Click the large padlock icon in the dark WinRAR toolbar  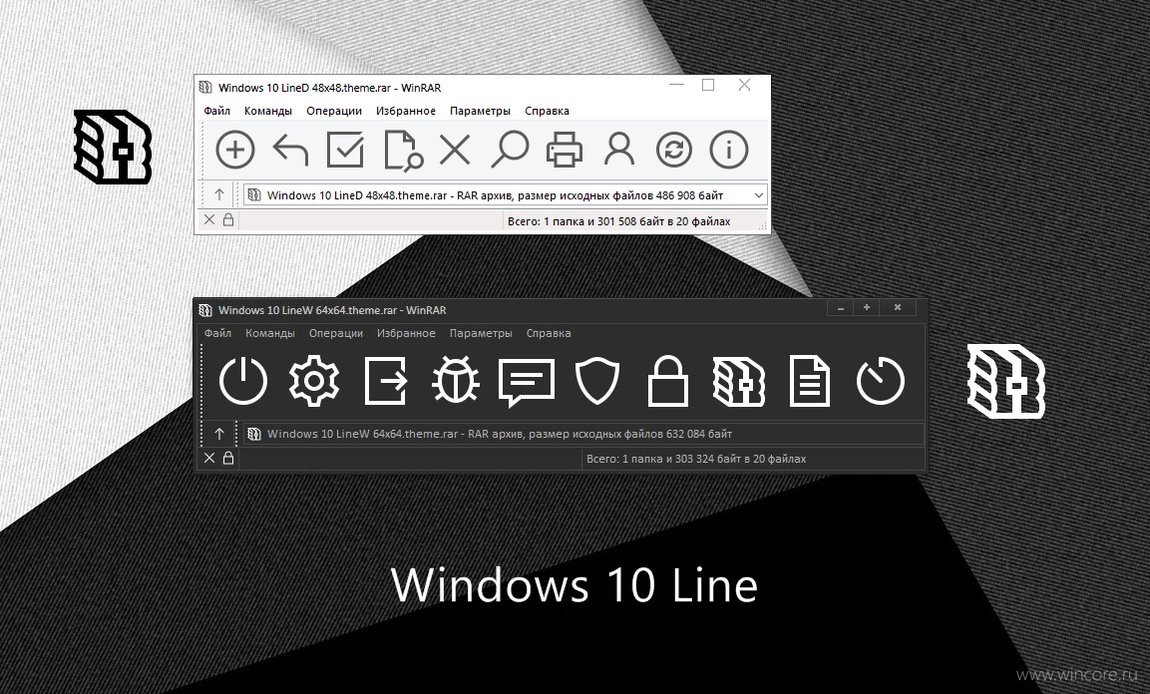coord(668,381)
